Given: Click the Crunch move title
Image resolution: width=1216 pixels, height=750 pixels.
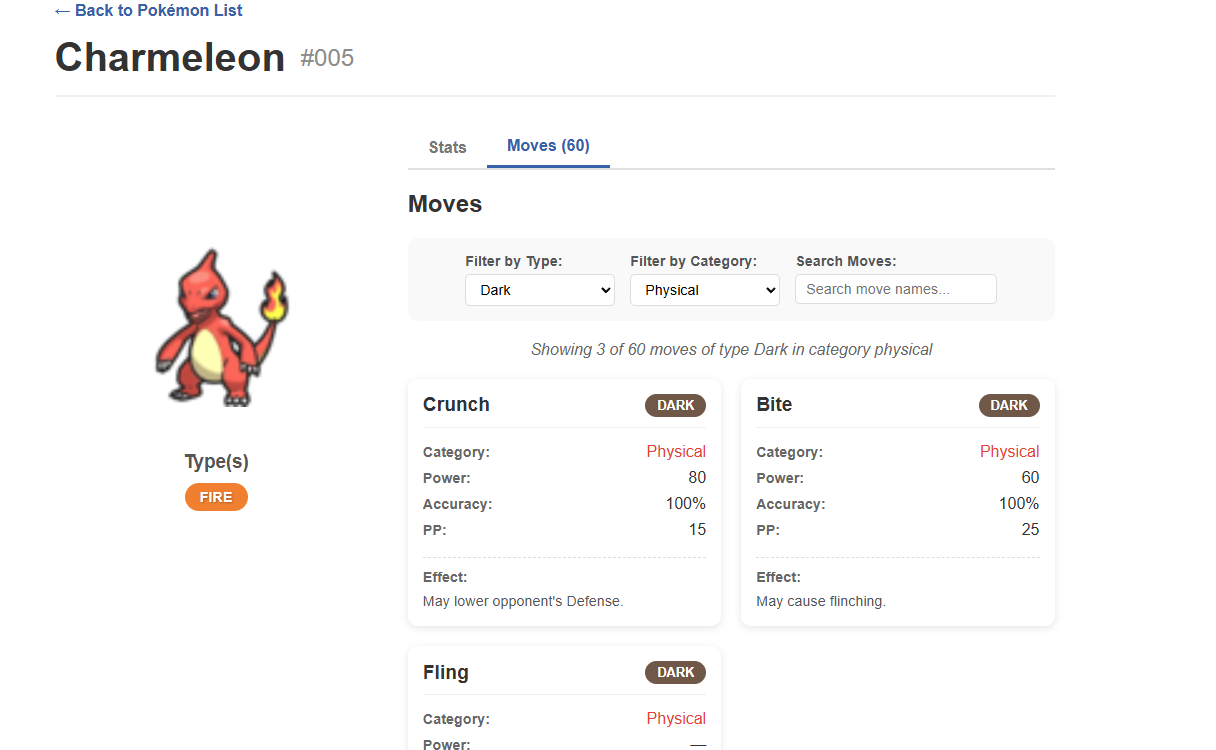Looking at the screenshot, I should click(x=456, y=405).
